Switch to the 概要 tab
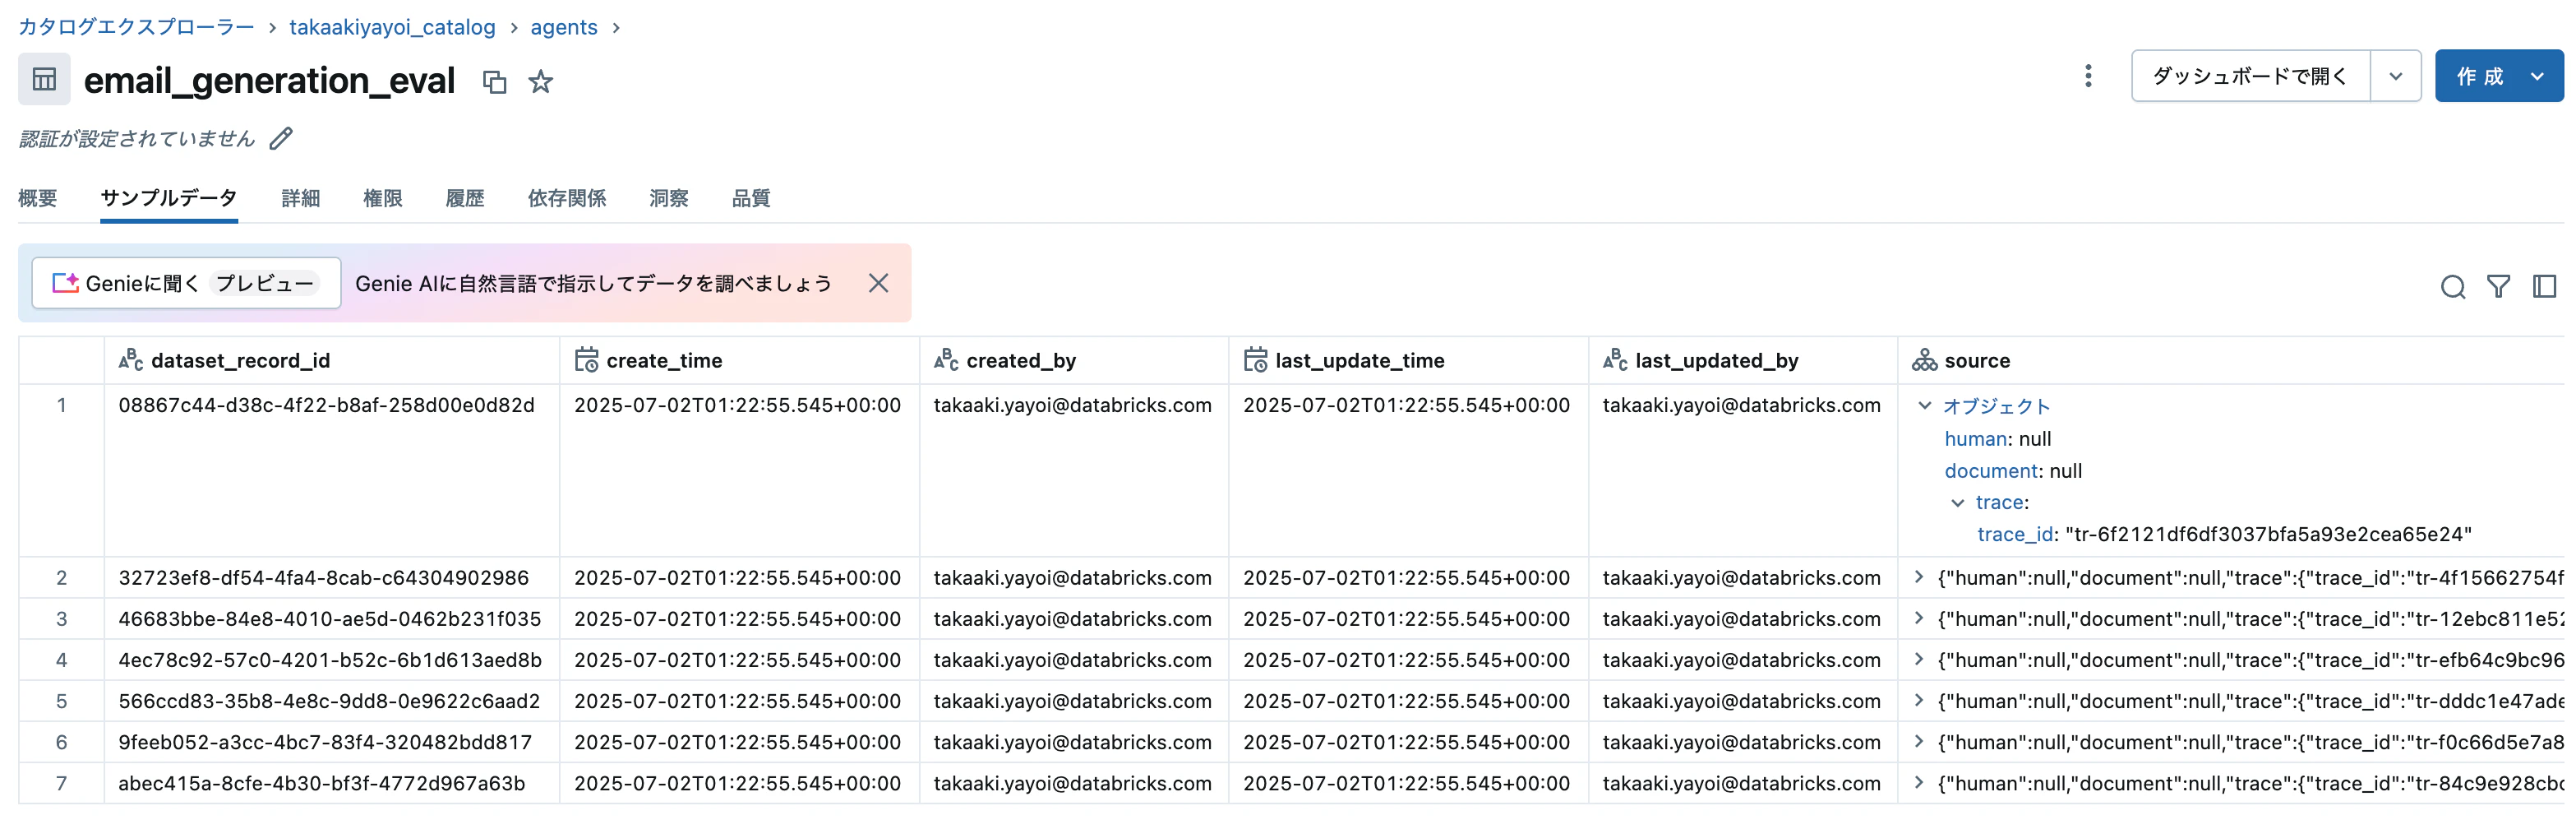Image resolution: width=2576 pixels, height=829 pixels. [38, 198]
